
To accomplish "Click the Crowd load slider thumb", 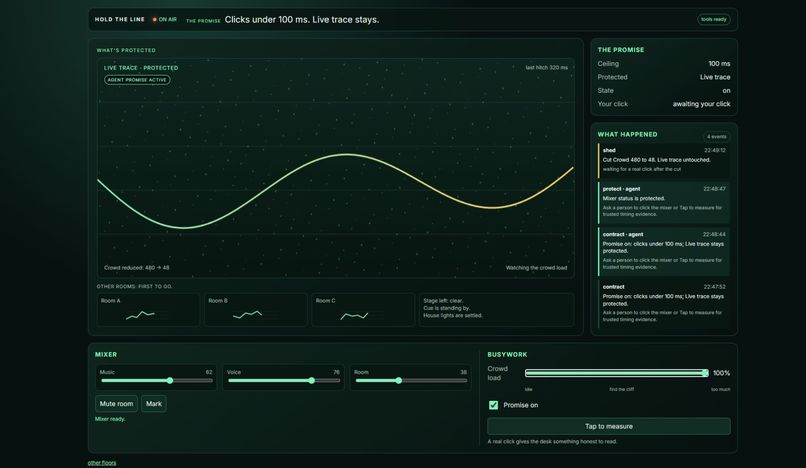I will coord(705,373).
